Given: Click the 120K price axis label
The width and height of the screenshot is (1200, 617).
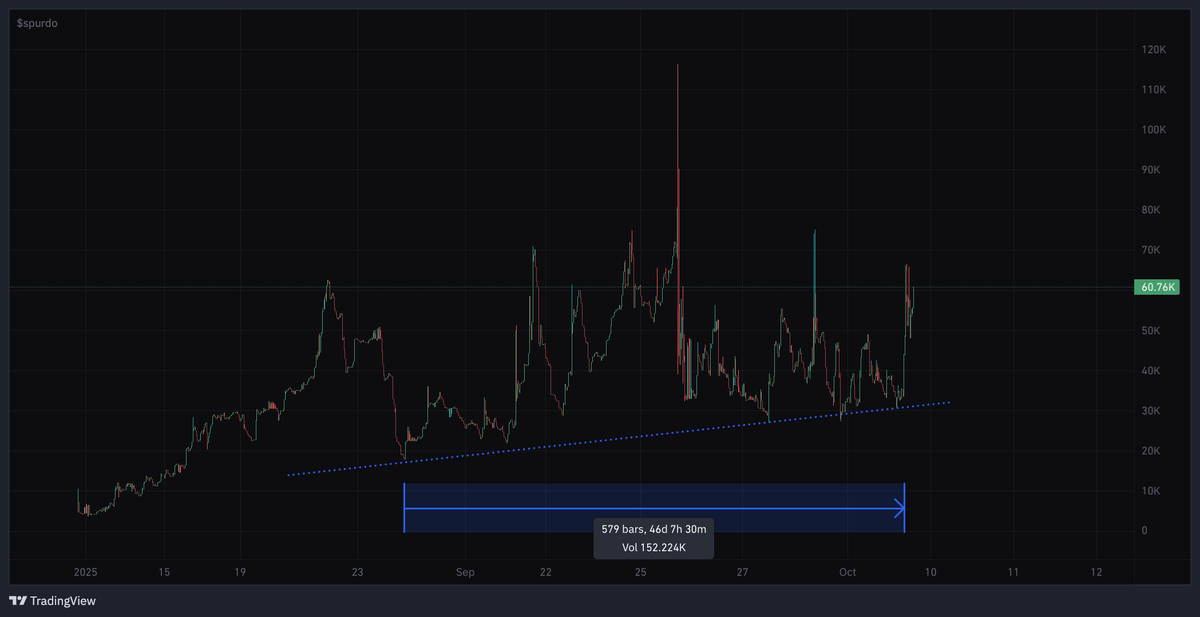Looking at the screenshot, I should click(x=1155, y=50).
